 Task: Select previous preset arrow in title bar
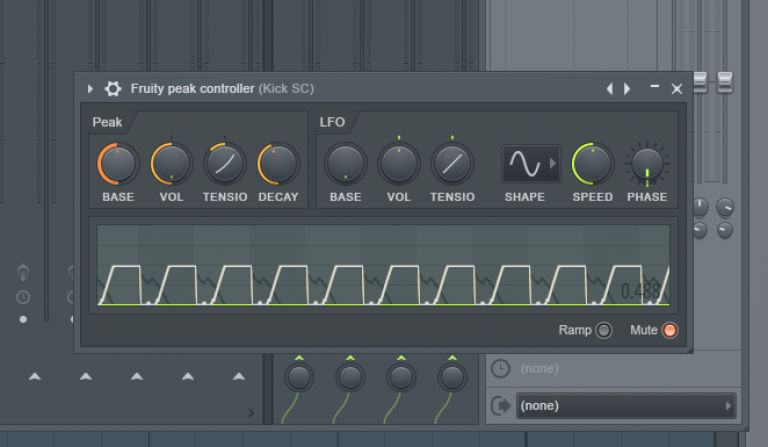609,89
